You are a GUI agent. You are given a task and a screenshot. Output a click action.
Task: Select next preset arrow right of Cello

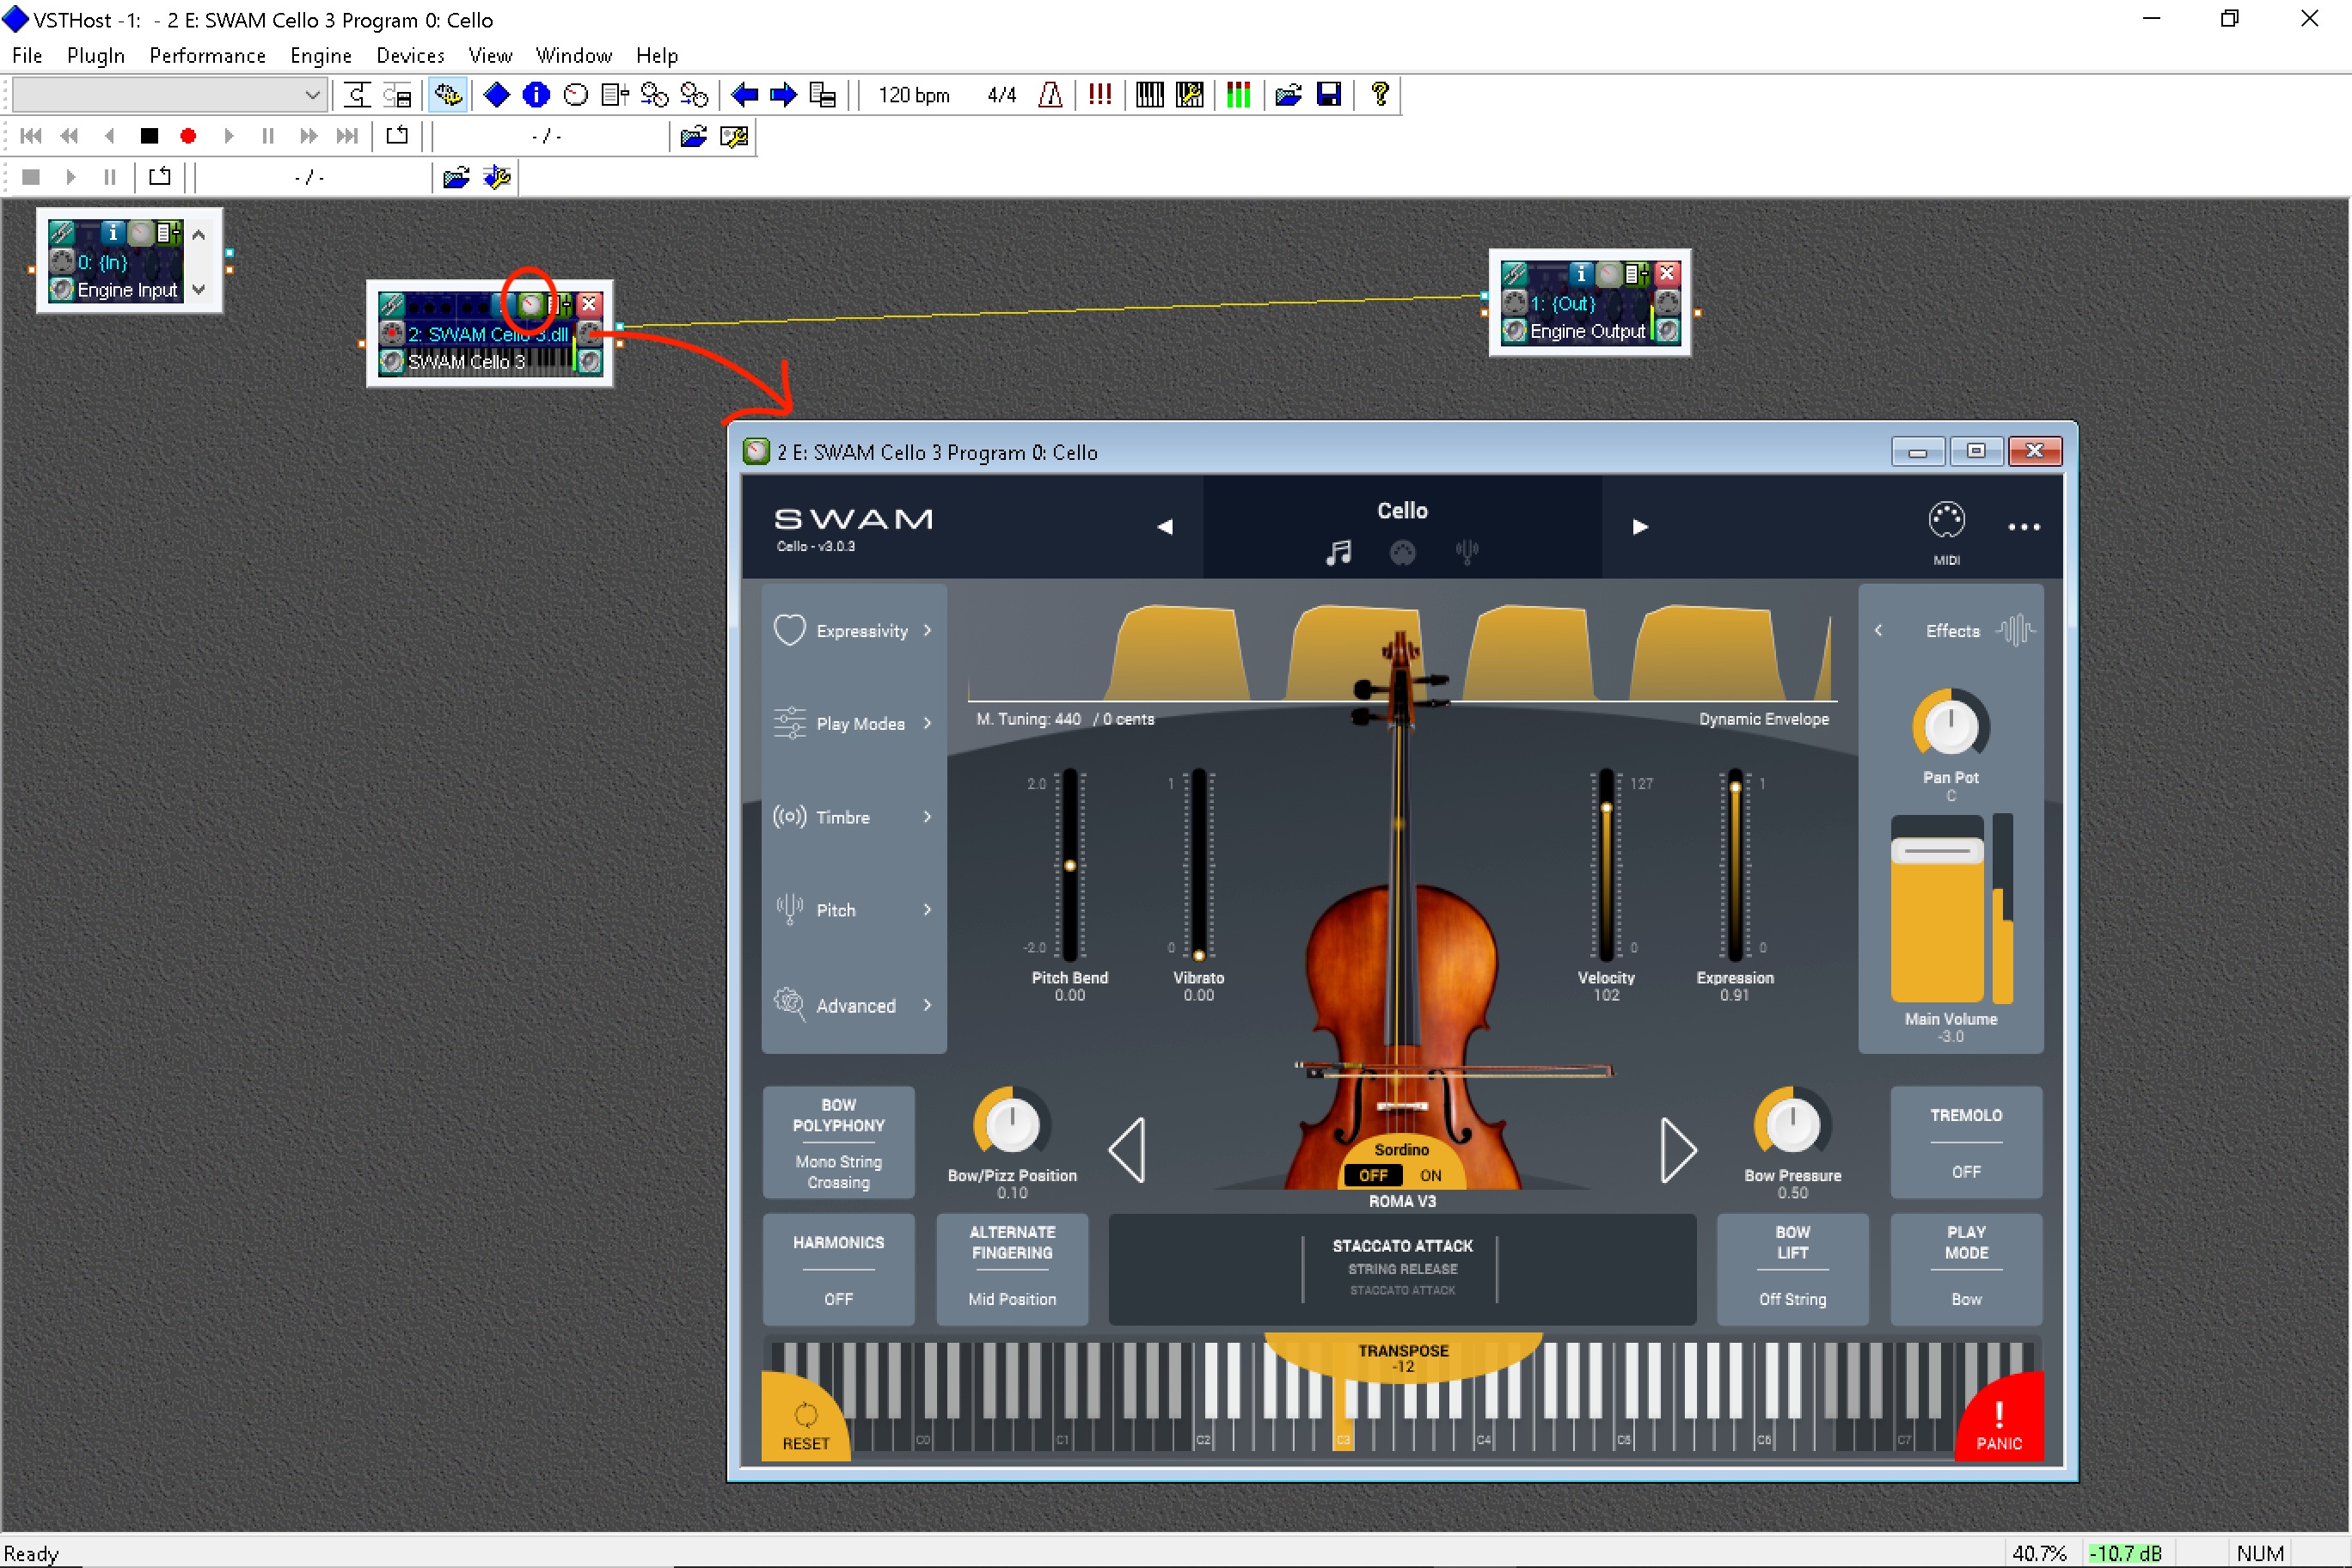pyautogui.click(x=1640, y=527)
